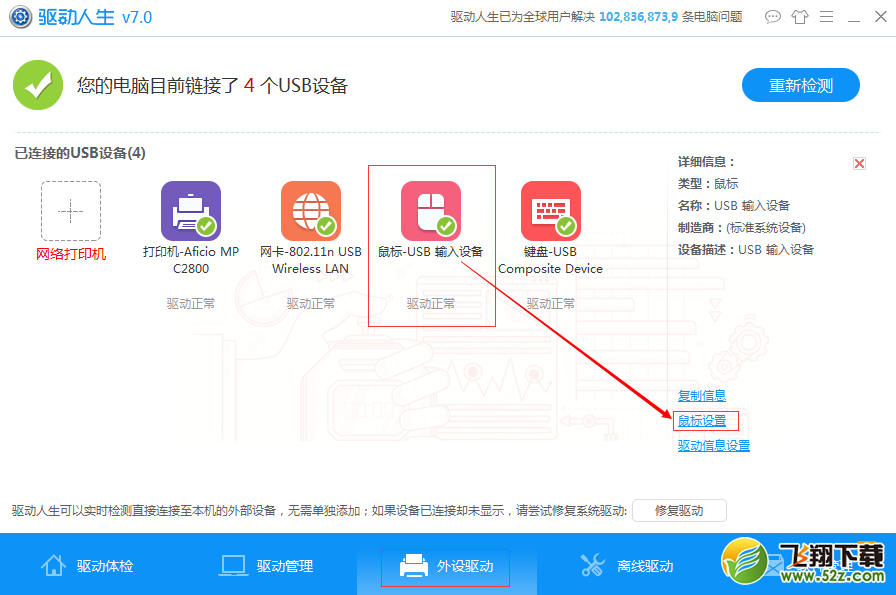
Task: Click the 类型：鼠标 detail line
Action: (x=708, y=184)
